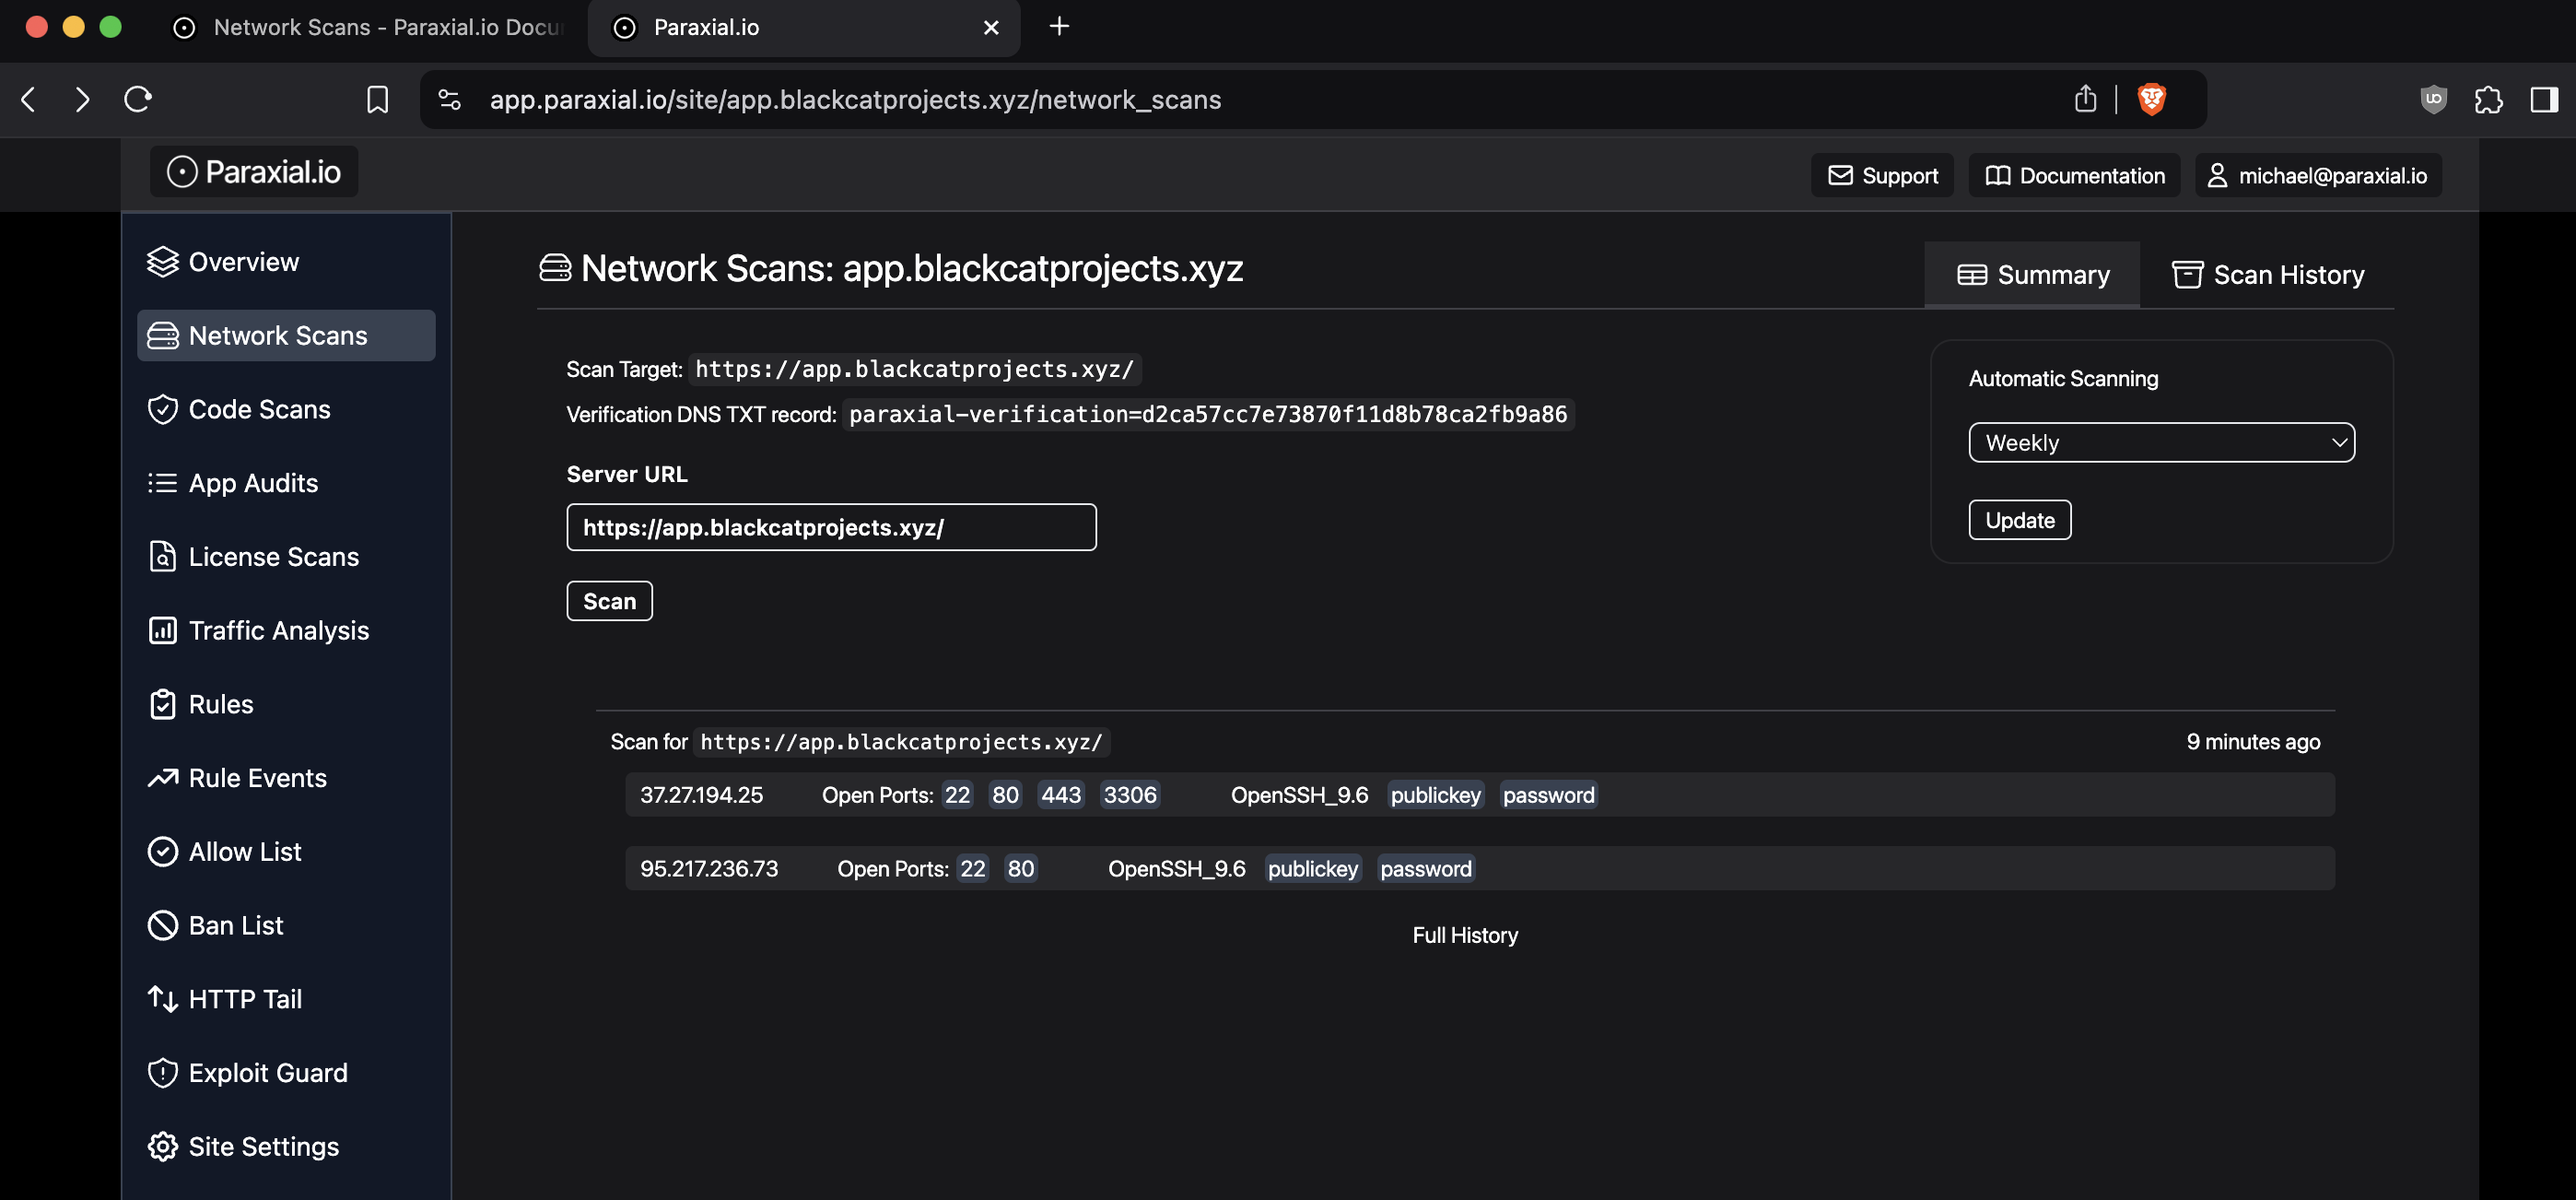The width and height of the screenshot is (2576, 1200).
Task: Click the Network Scans sidebar icon
Action: point(162,336)
